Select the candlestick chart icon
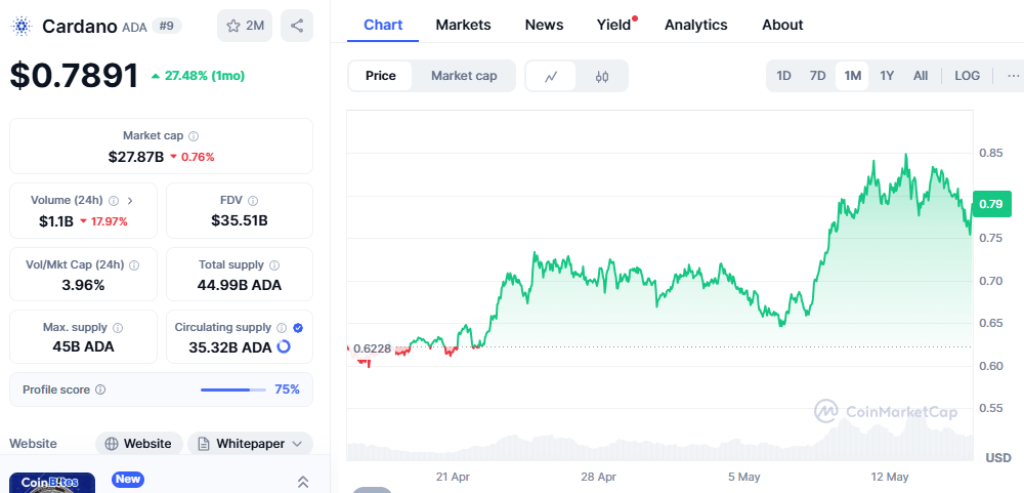The width and height of the screenshot is (1024, 493). (602, 76)
